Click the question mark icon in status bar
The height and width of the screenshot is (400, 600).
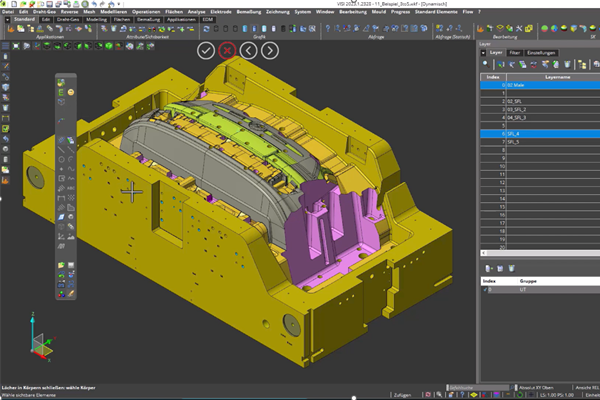462,395
